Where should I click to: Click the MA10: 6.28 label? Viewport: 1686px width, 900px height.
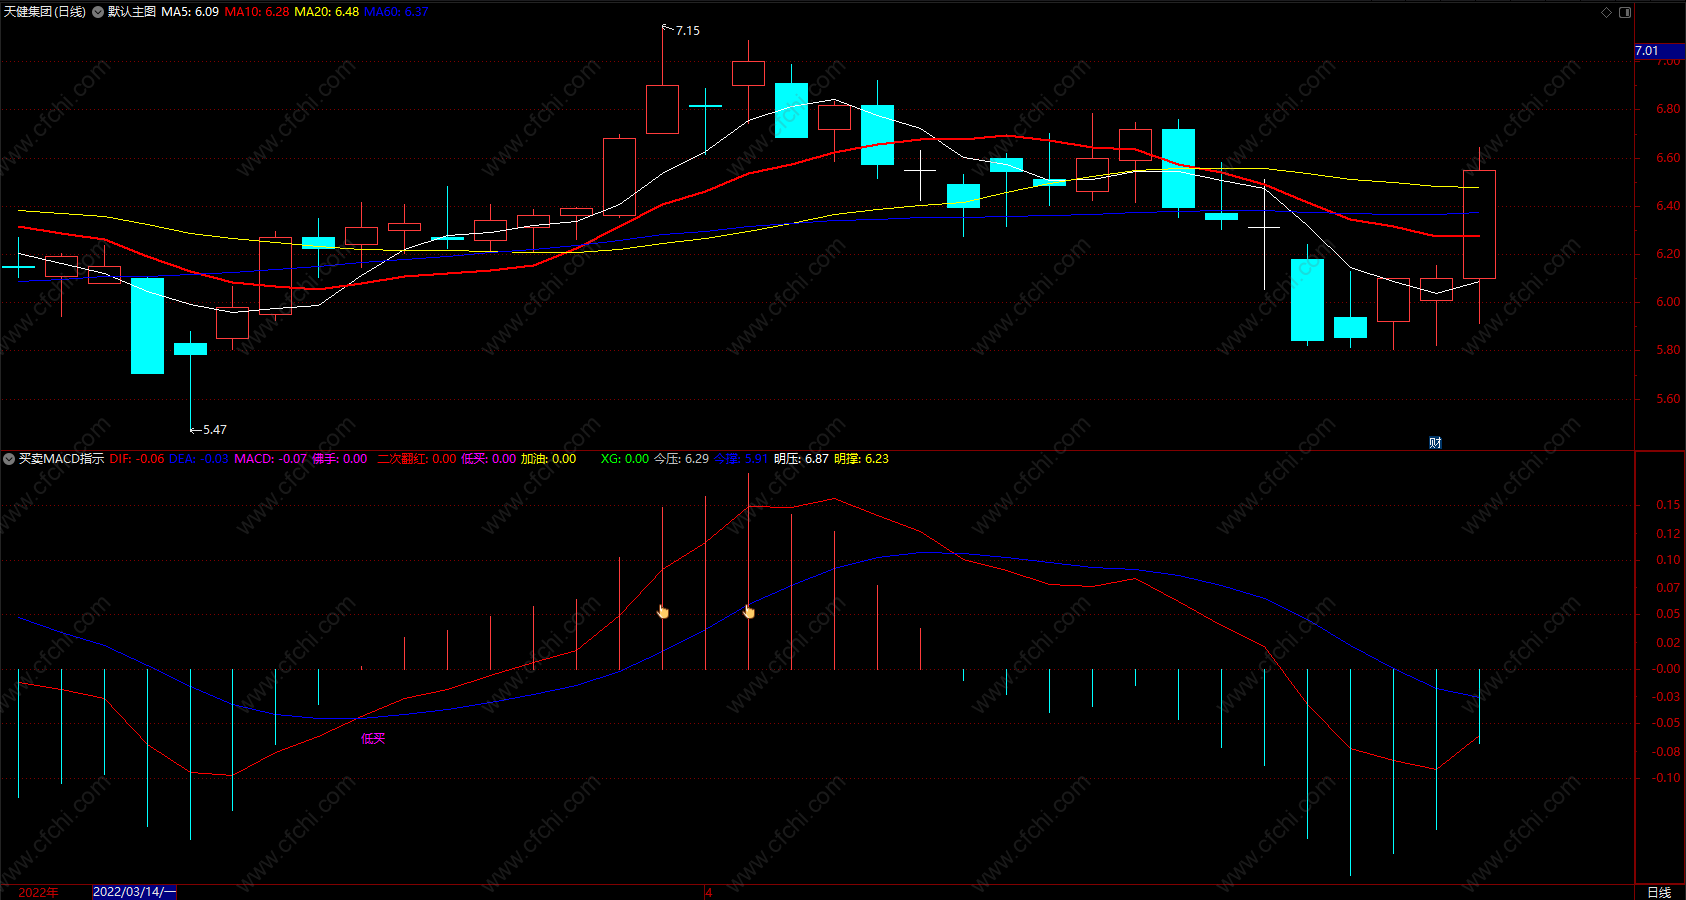click(257, 12)
